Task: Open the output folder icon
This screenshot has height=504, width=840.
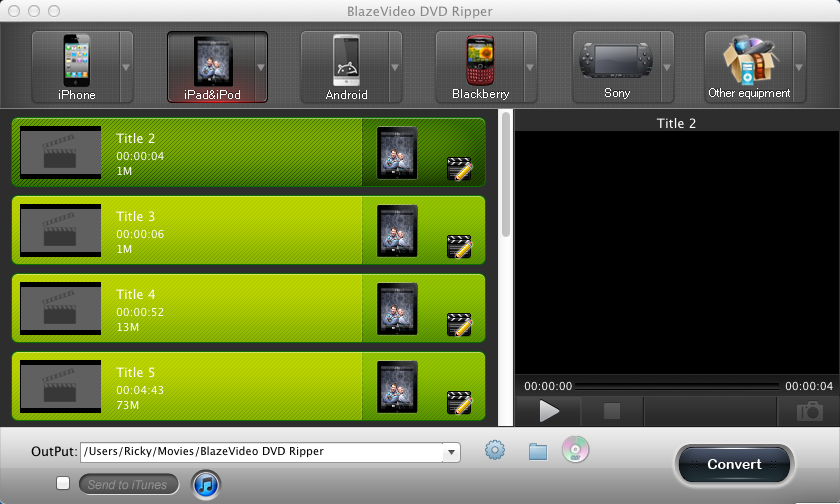Action: tap(538, 452)
